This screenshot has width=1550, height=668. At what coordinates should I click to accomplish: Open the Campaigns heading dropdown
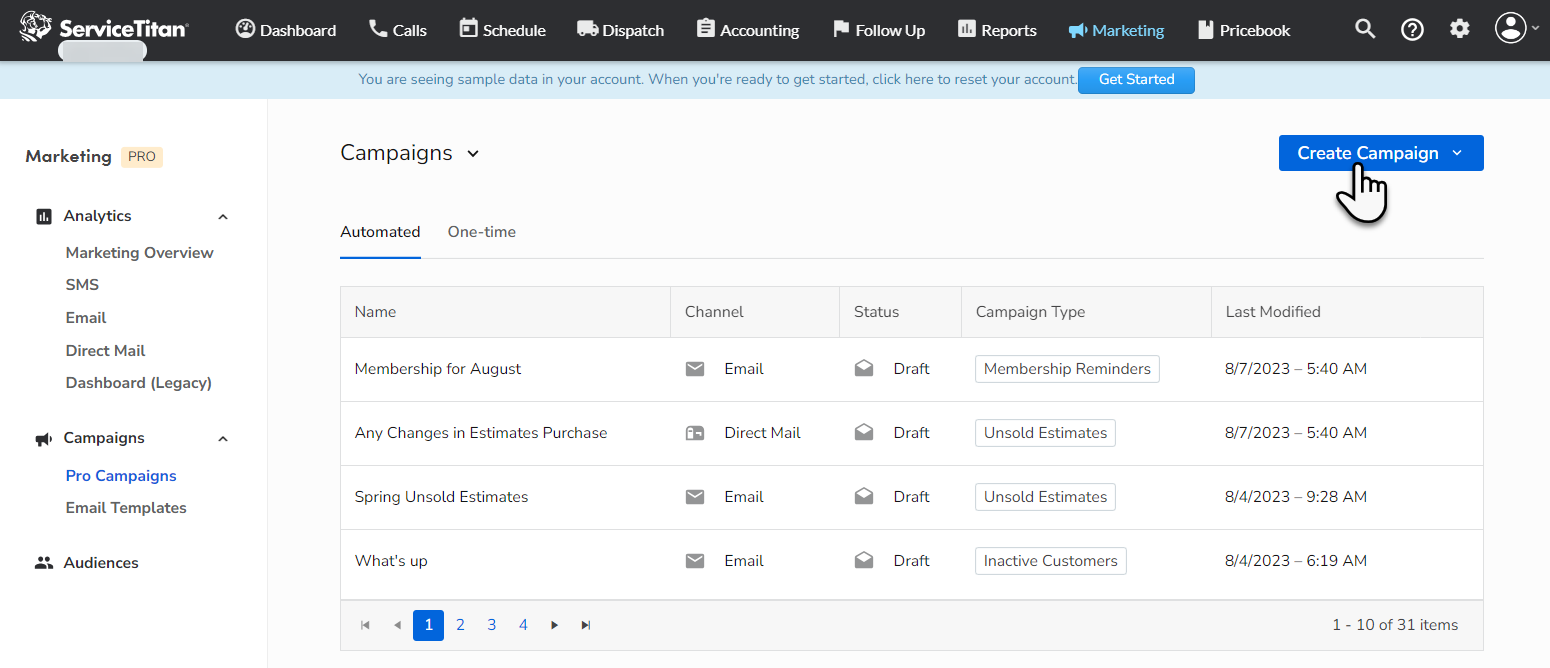coord(410,153)
